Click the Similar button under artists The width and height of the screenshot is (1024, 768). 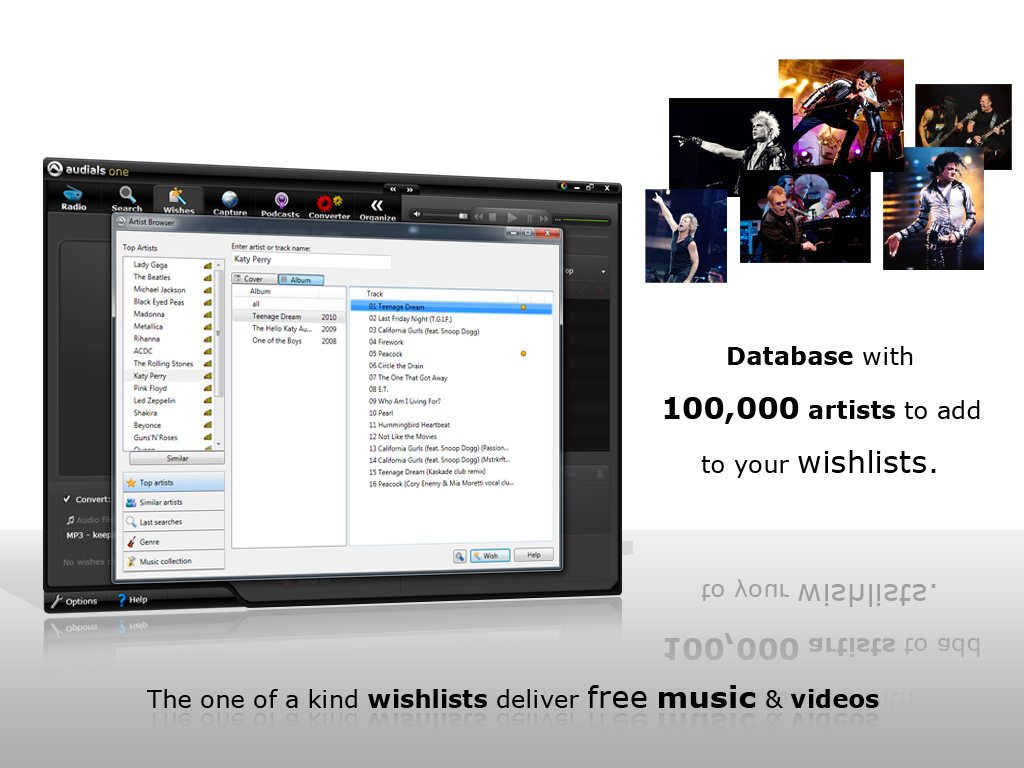[x=176, y=458]
